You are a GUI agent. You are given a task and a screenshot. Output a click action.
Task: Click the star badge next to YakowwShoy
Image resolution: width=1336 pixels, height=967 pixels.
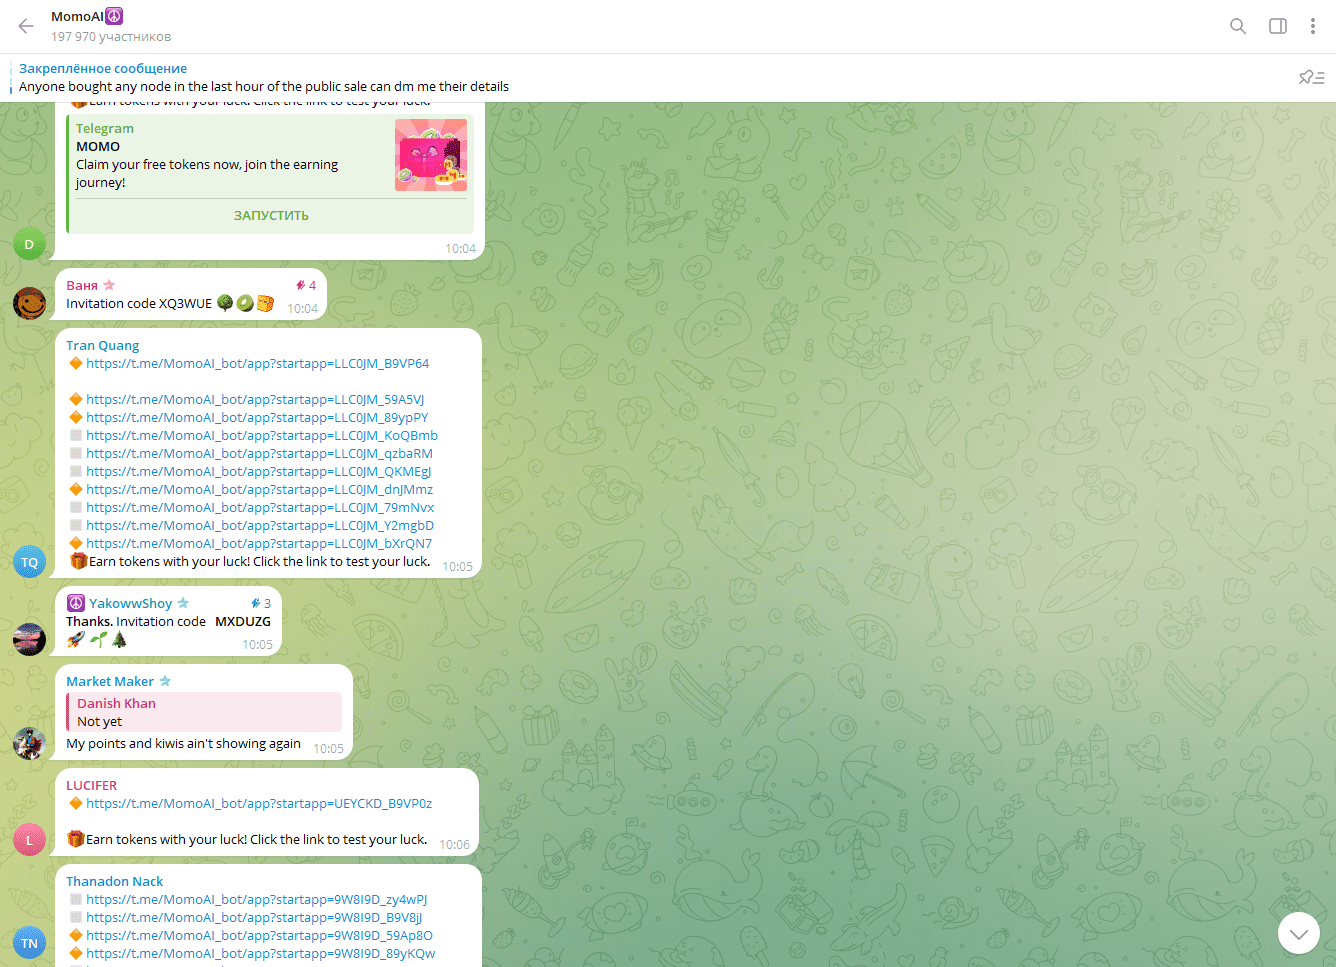(183, 603)
